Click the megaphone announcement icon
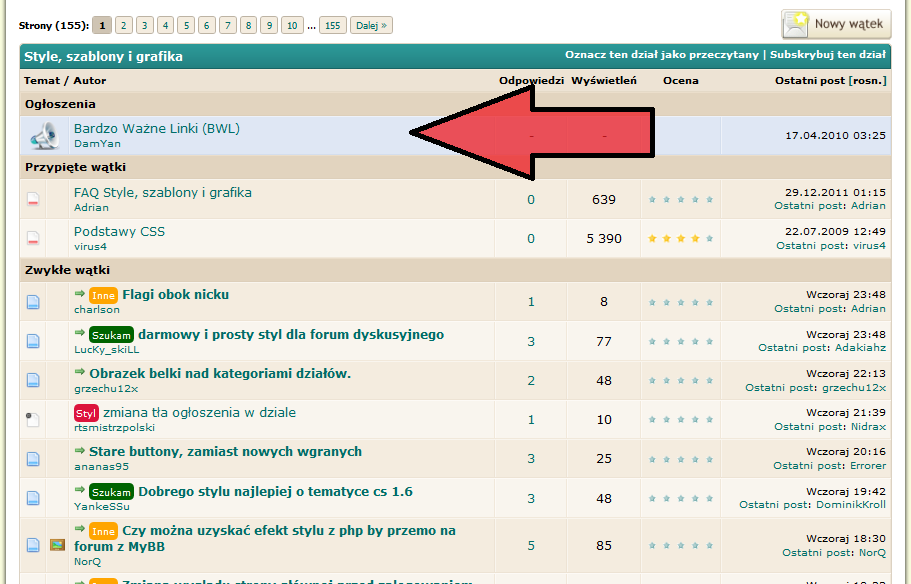The width and height of the screenshot is (911, 584). (45, 135)
